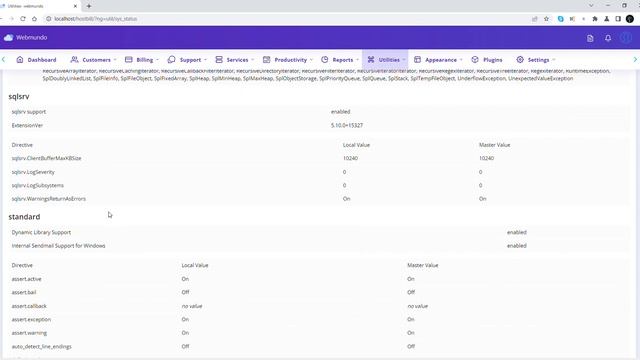Click the Plugins cube icon

(x=475, y=60)
